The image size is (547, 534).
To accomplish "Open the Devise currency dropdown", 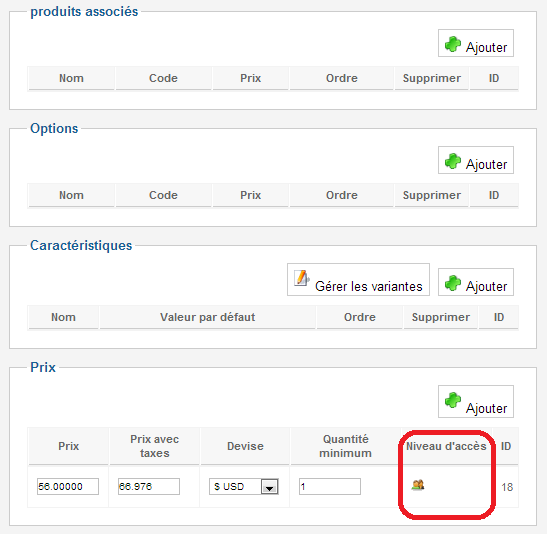I will (243, 486).
